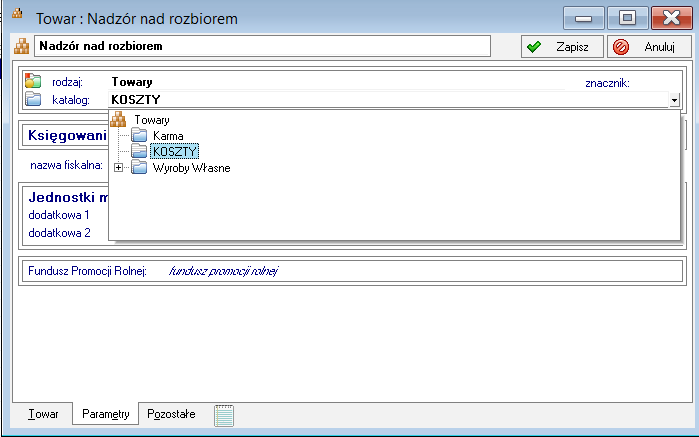
Task: Expand the Wyroby Własne tree node
Action: point(118,168)
